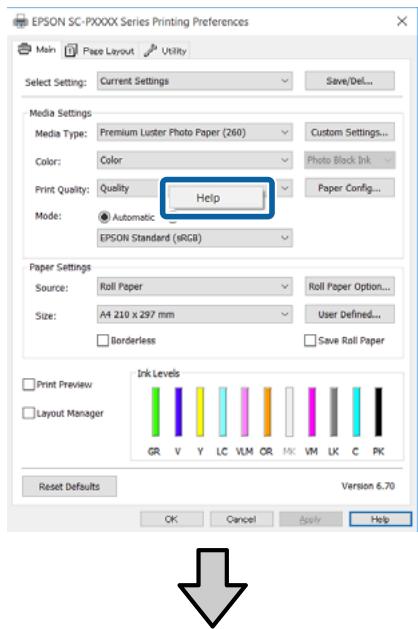Open the Color dropdown

tap(195, 160)
